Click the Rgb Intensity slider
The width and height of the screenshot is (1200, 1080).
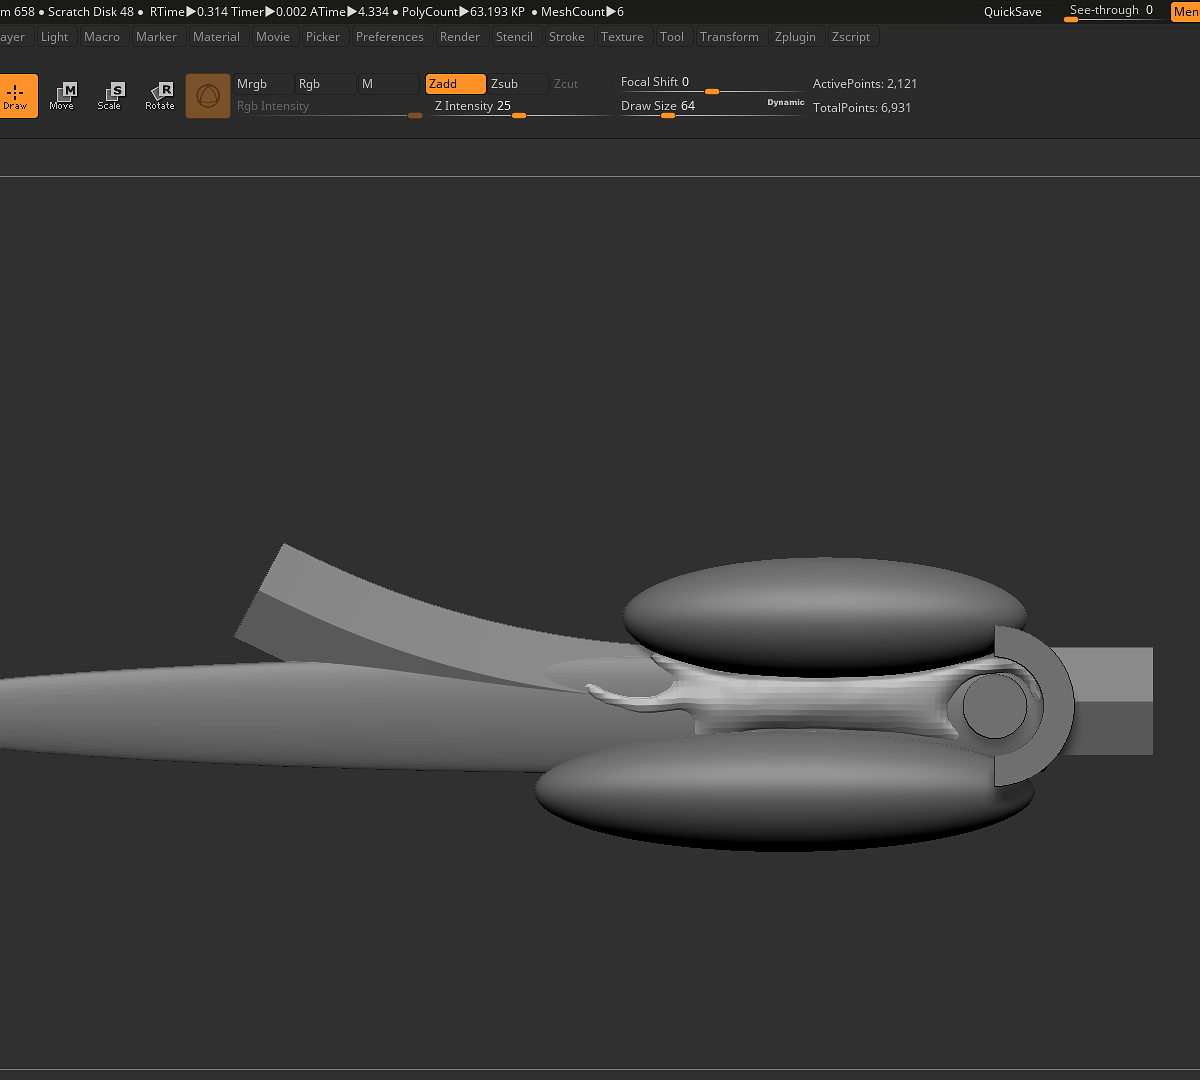[328, 107]
